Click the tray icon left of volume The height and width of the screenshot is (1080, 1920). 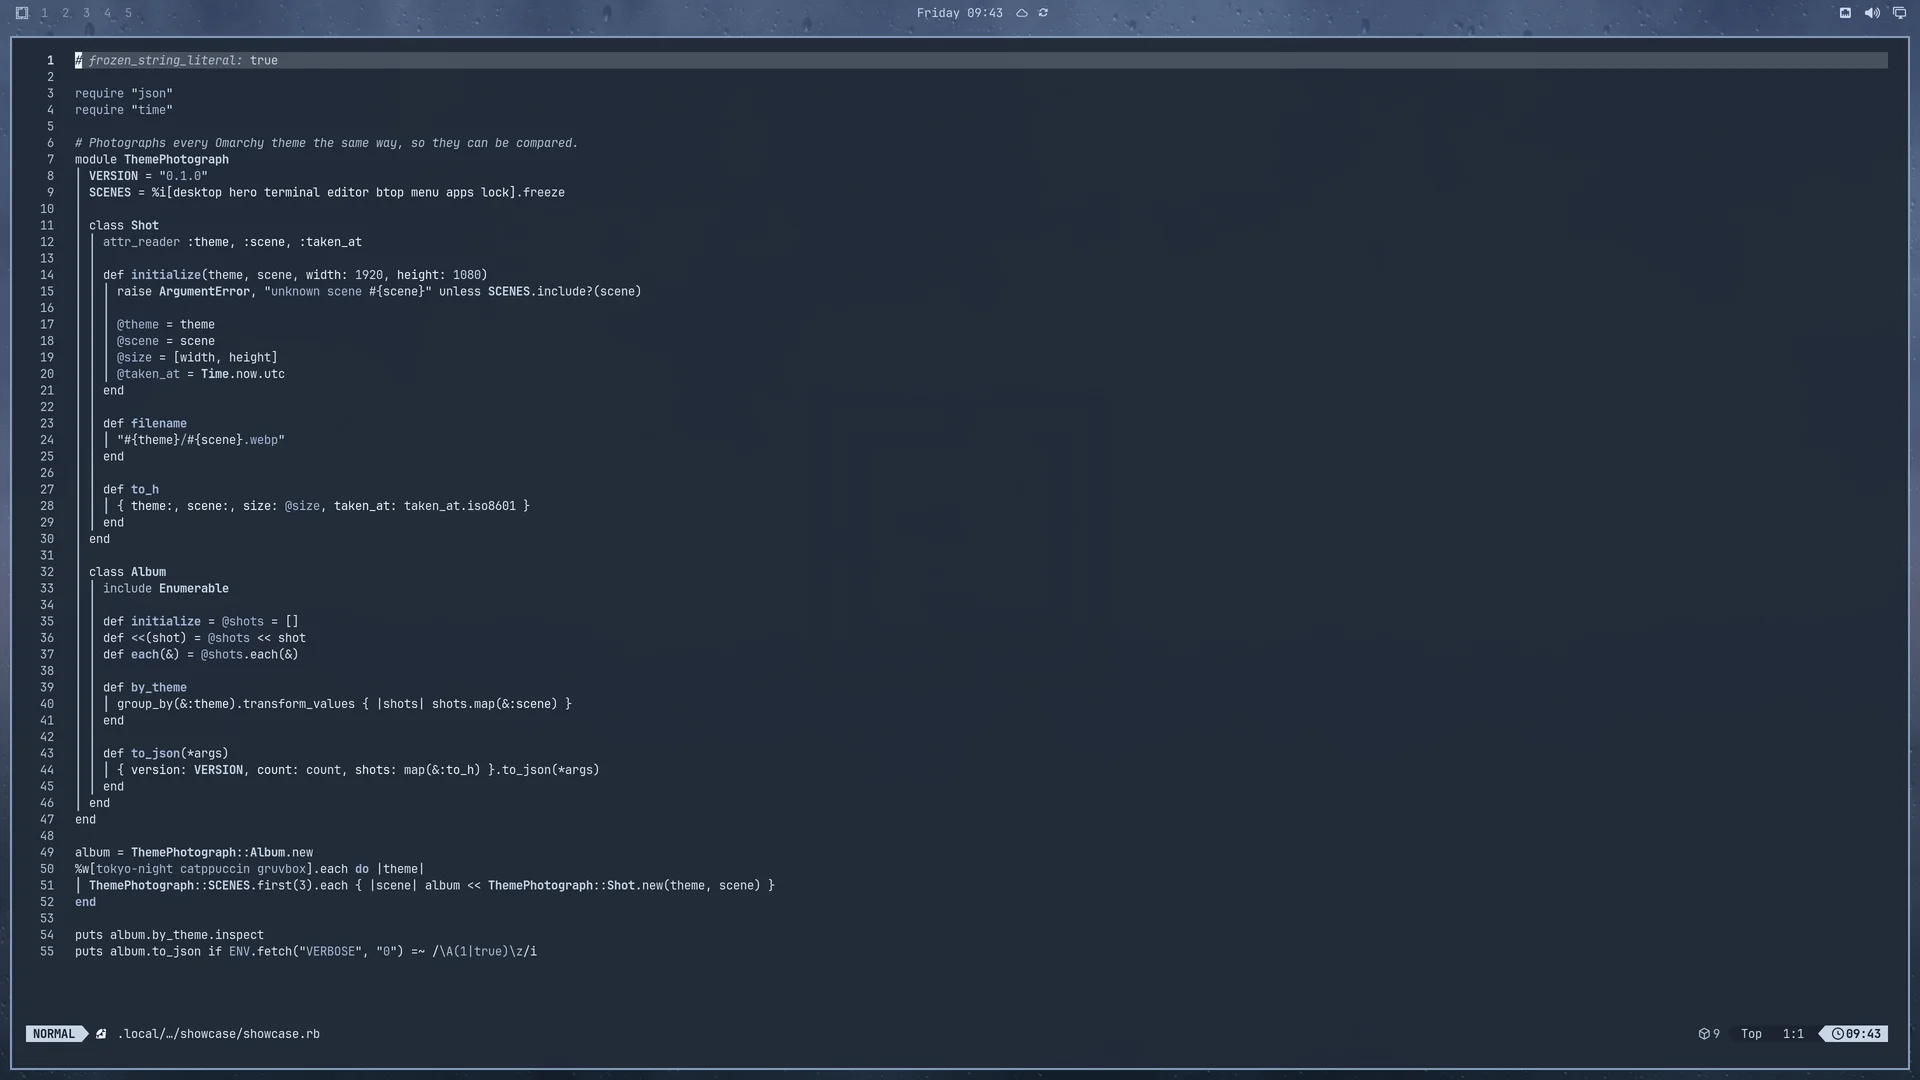(1845, 13)
